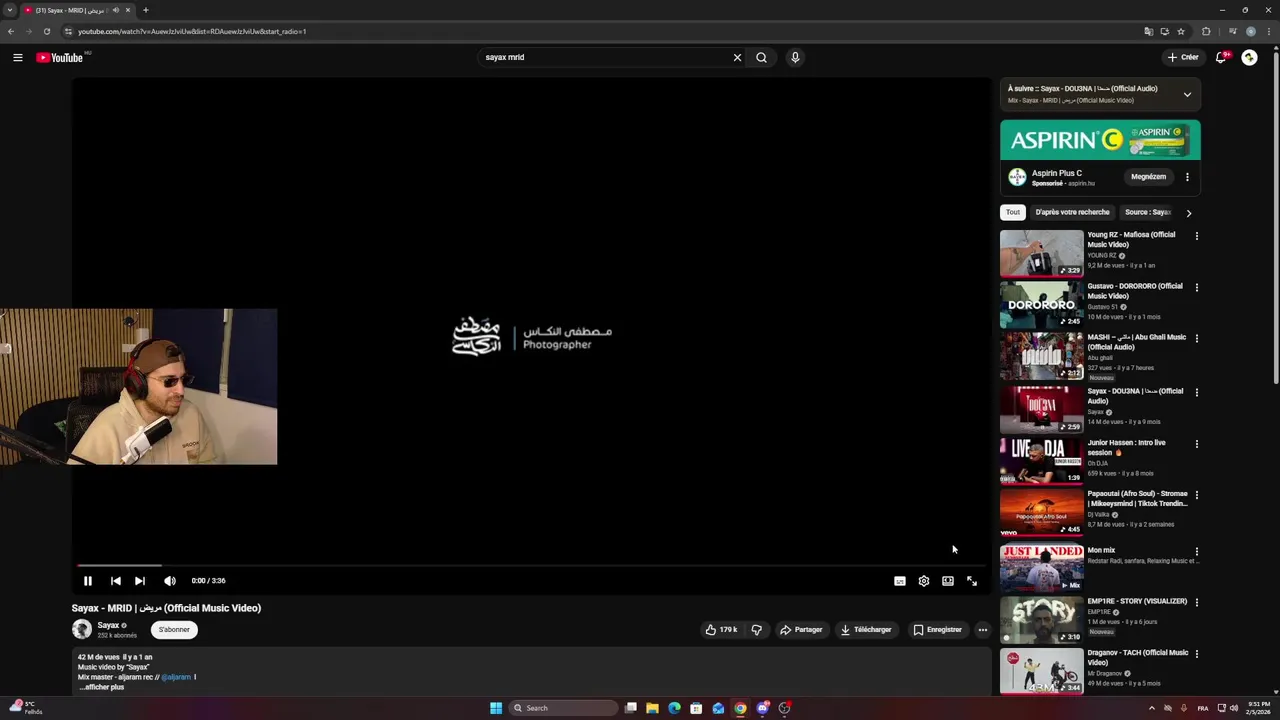
Task: Click the Créer button
Action: pos(1182,57)
